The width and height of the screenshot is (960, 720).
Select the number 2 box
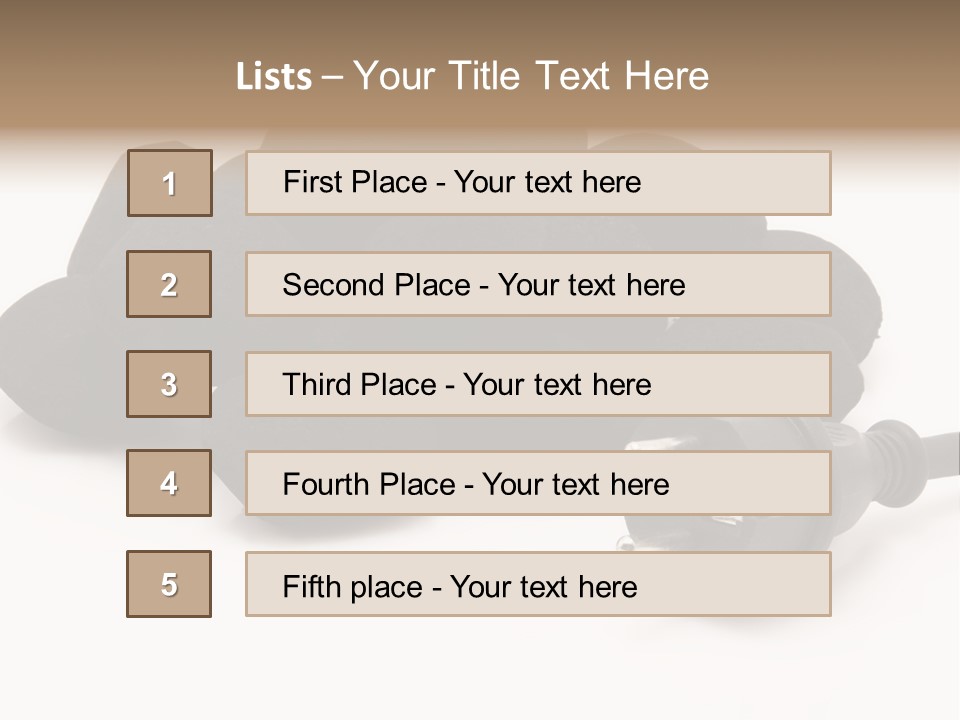click(x=169, y=284)
